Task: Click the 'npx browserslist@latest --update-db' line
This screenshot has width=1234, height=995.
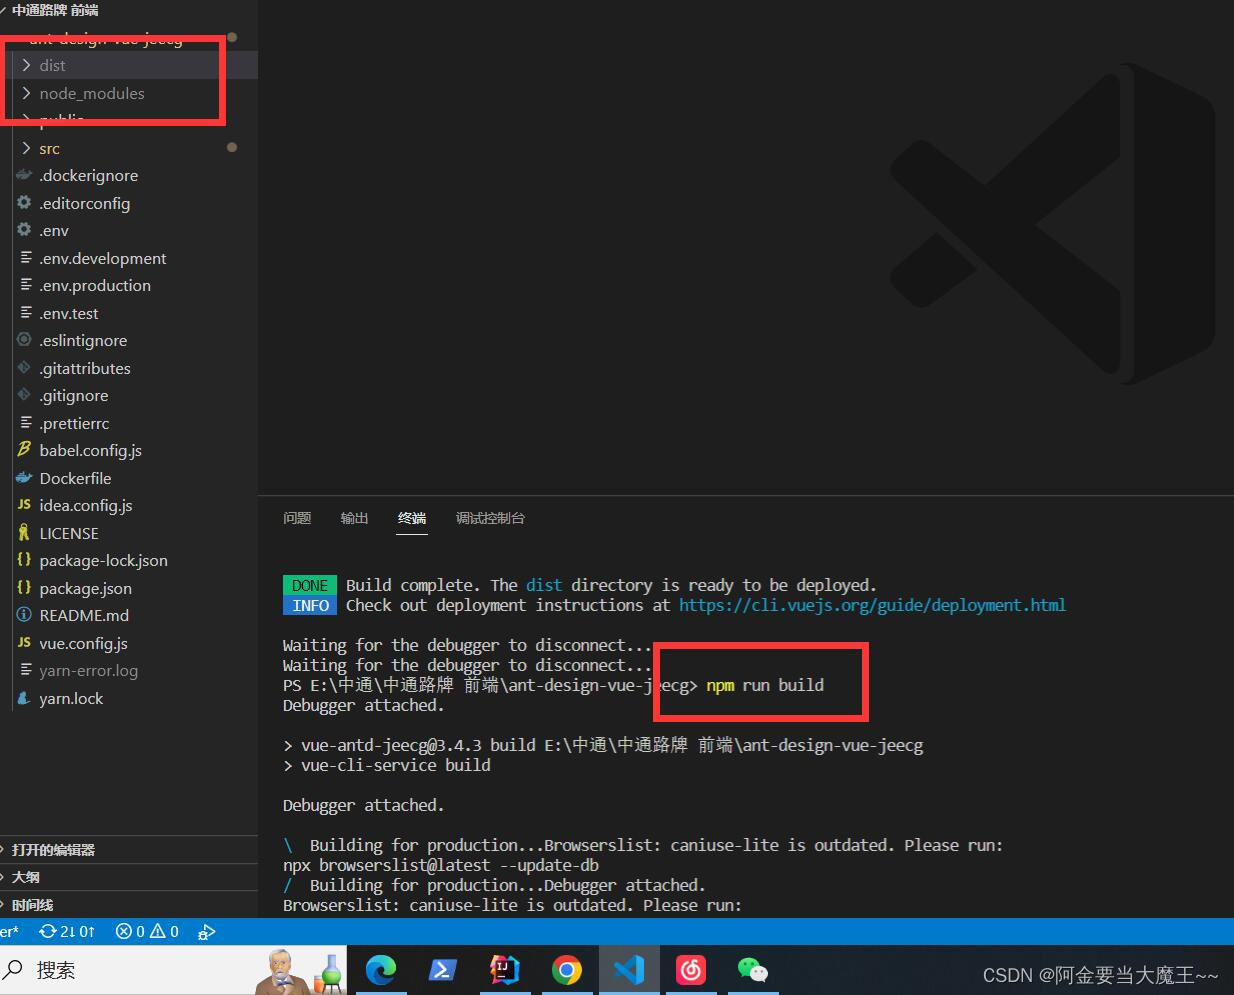Action: pyautogui.click(x=441, y=865)
